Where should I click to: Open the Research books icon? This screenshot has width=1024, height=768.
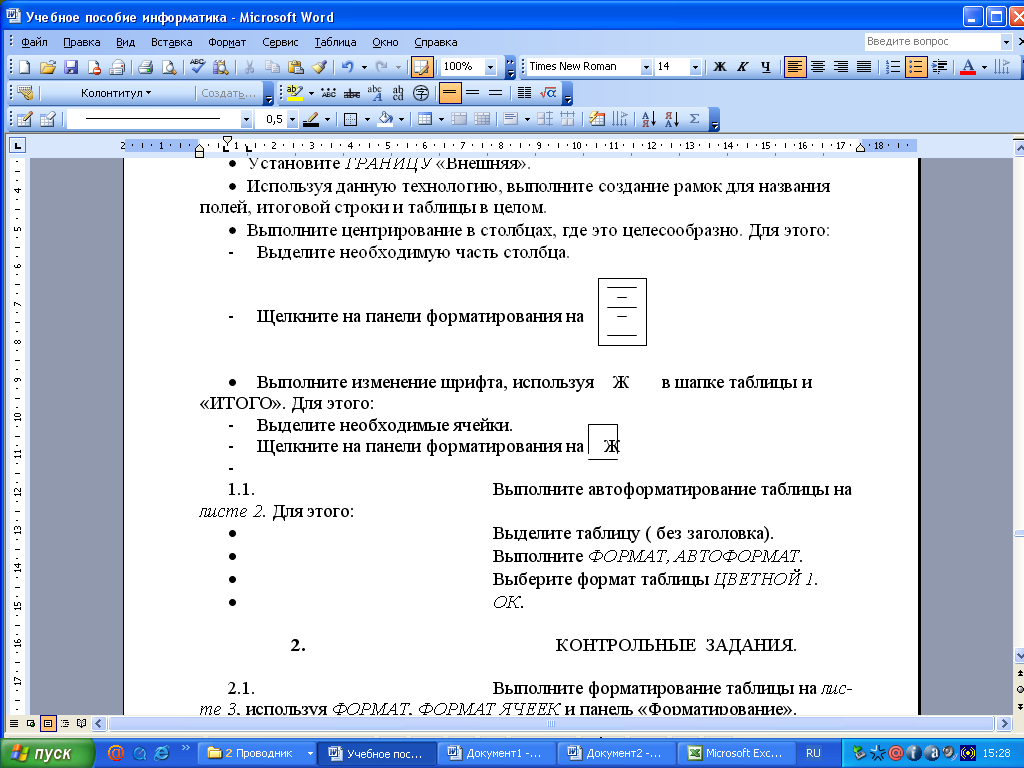[x=221, y=67]
